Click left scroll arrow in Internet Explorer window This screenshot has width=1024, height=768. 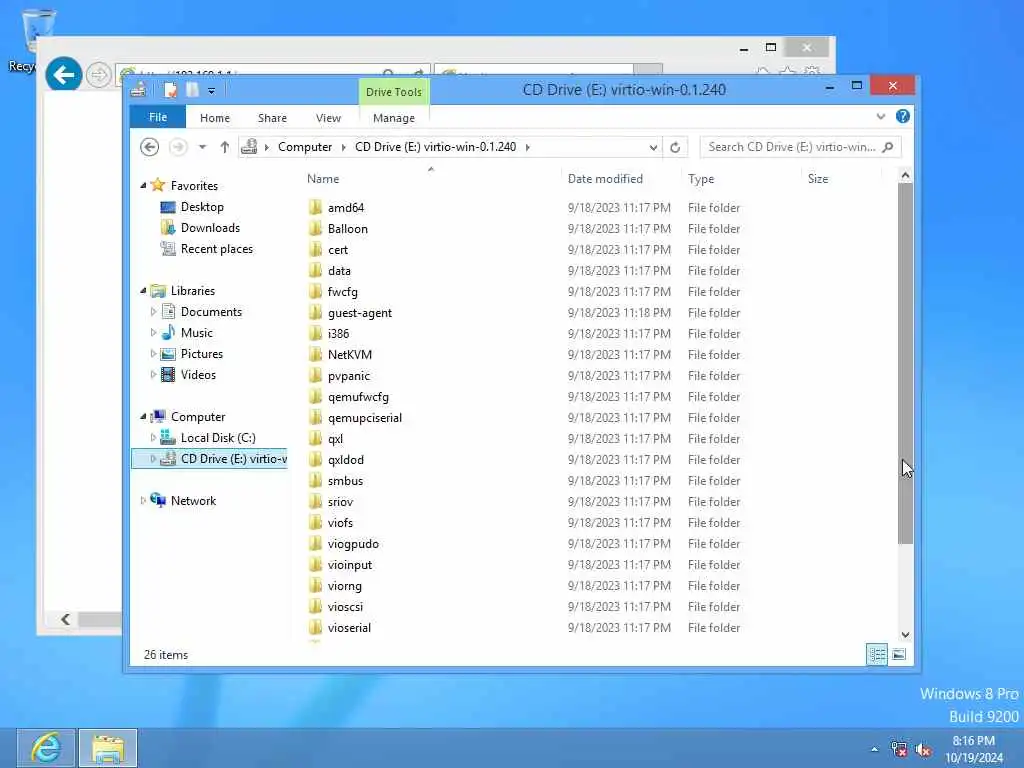(x=65, y=619)
